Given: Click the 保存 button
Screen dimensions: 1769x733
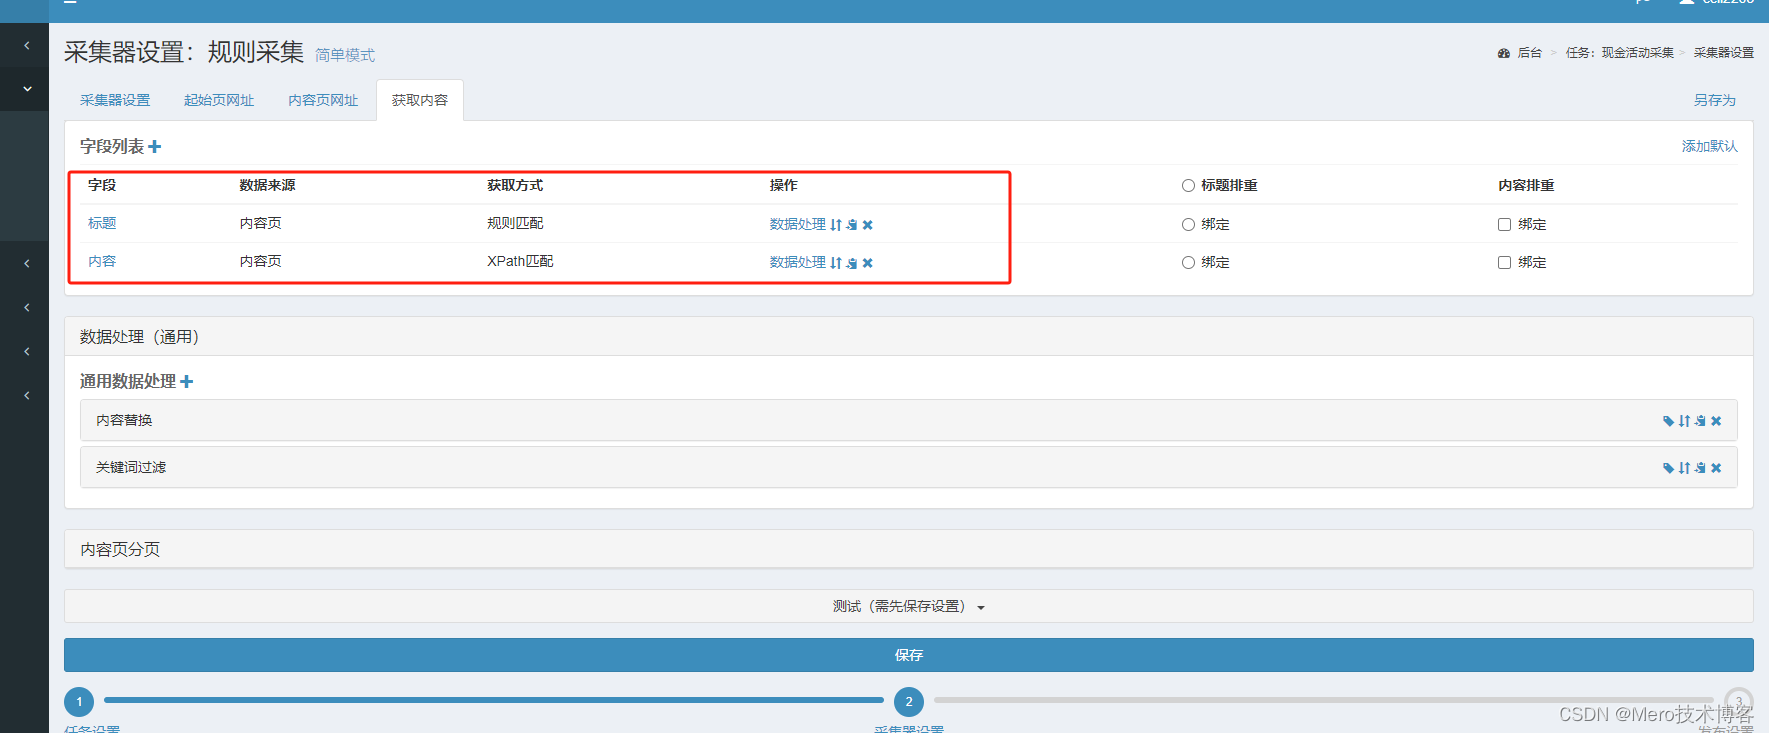Looking at the screenshot, I should [x=908, y=655].
